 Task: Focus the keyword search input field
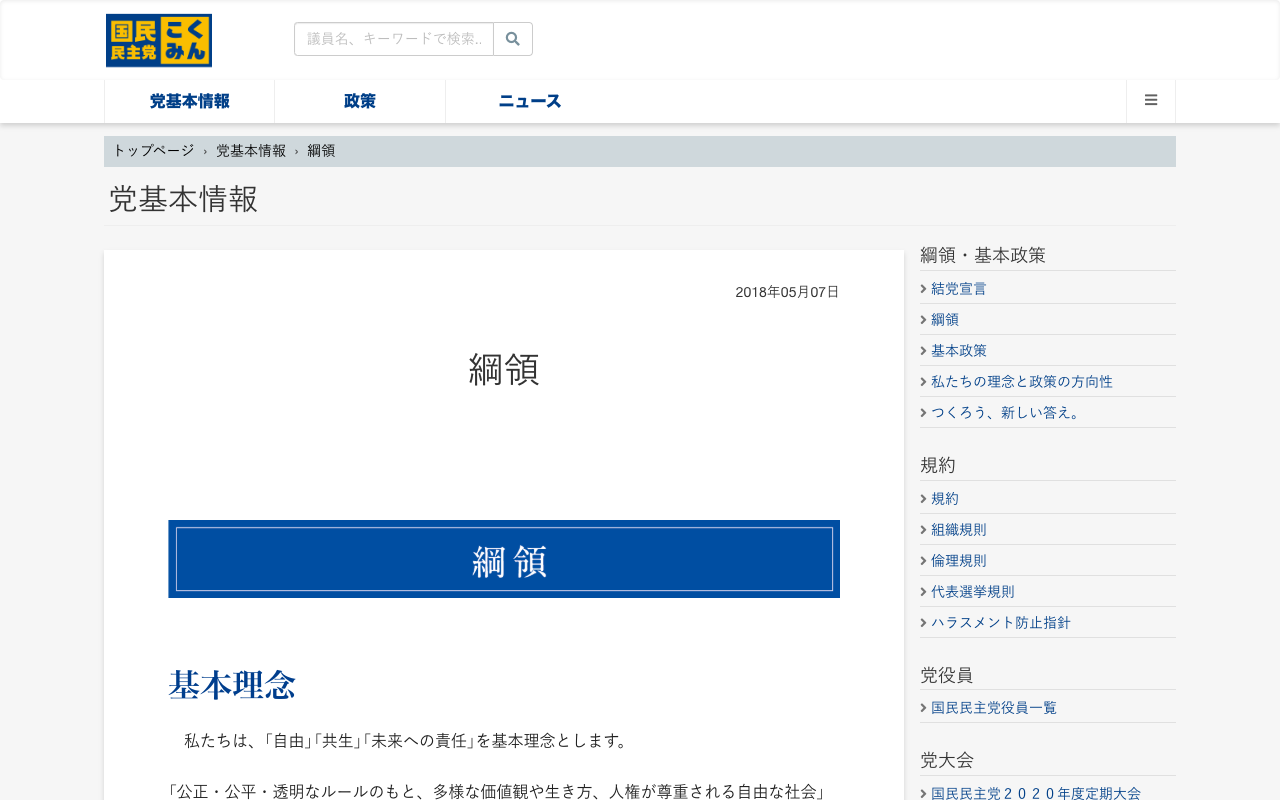394,39
